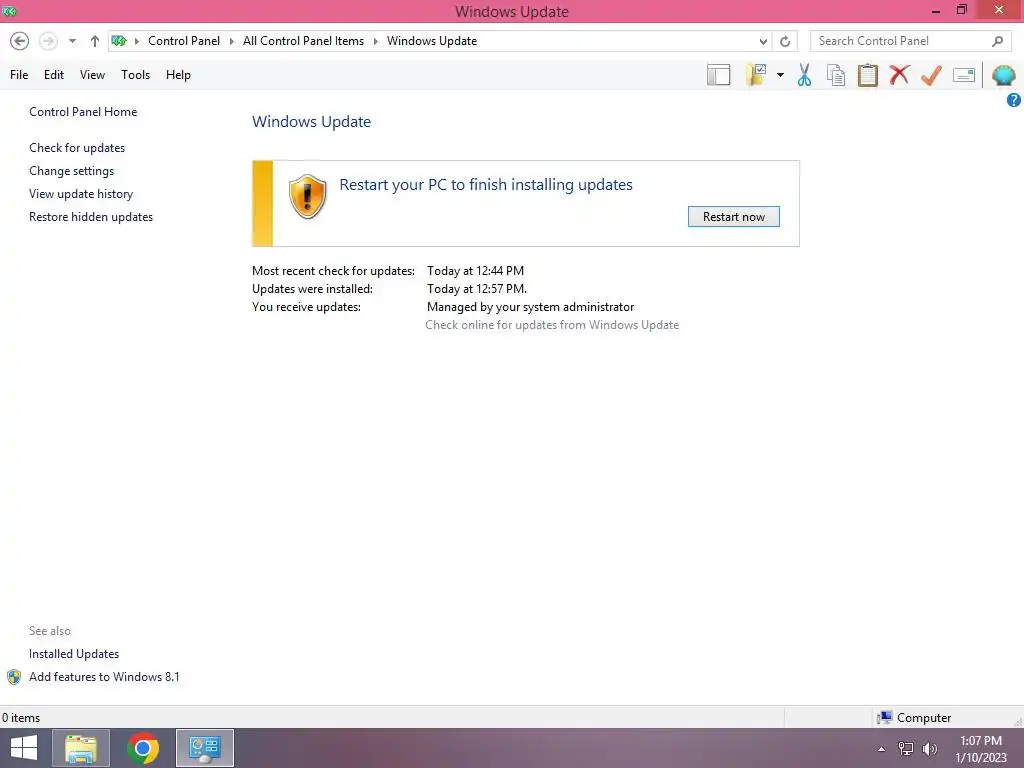Viewport: 1024px width, 768px height.
Task: Click the orange warning shield icon
Action: click(x=307, y=197)
